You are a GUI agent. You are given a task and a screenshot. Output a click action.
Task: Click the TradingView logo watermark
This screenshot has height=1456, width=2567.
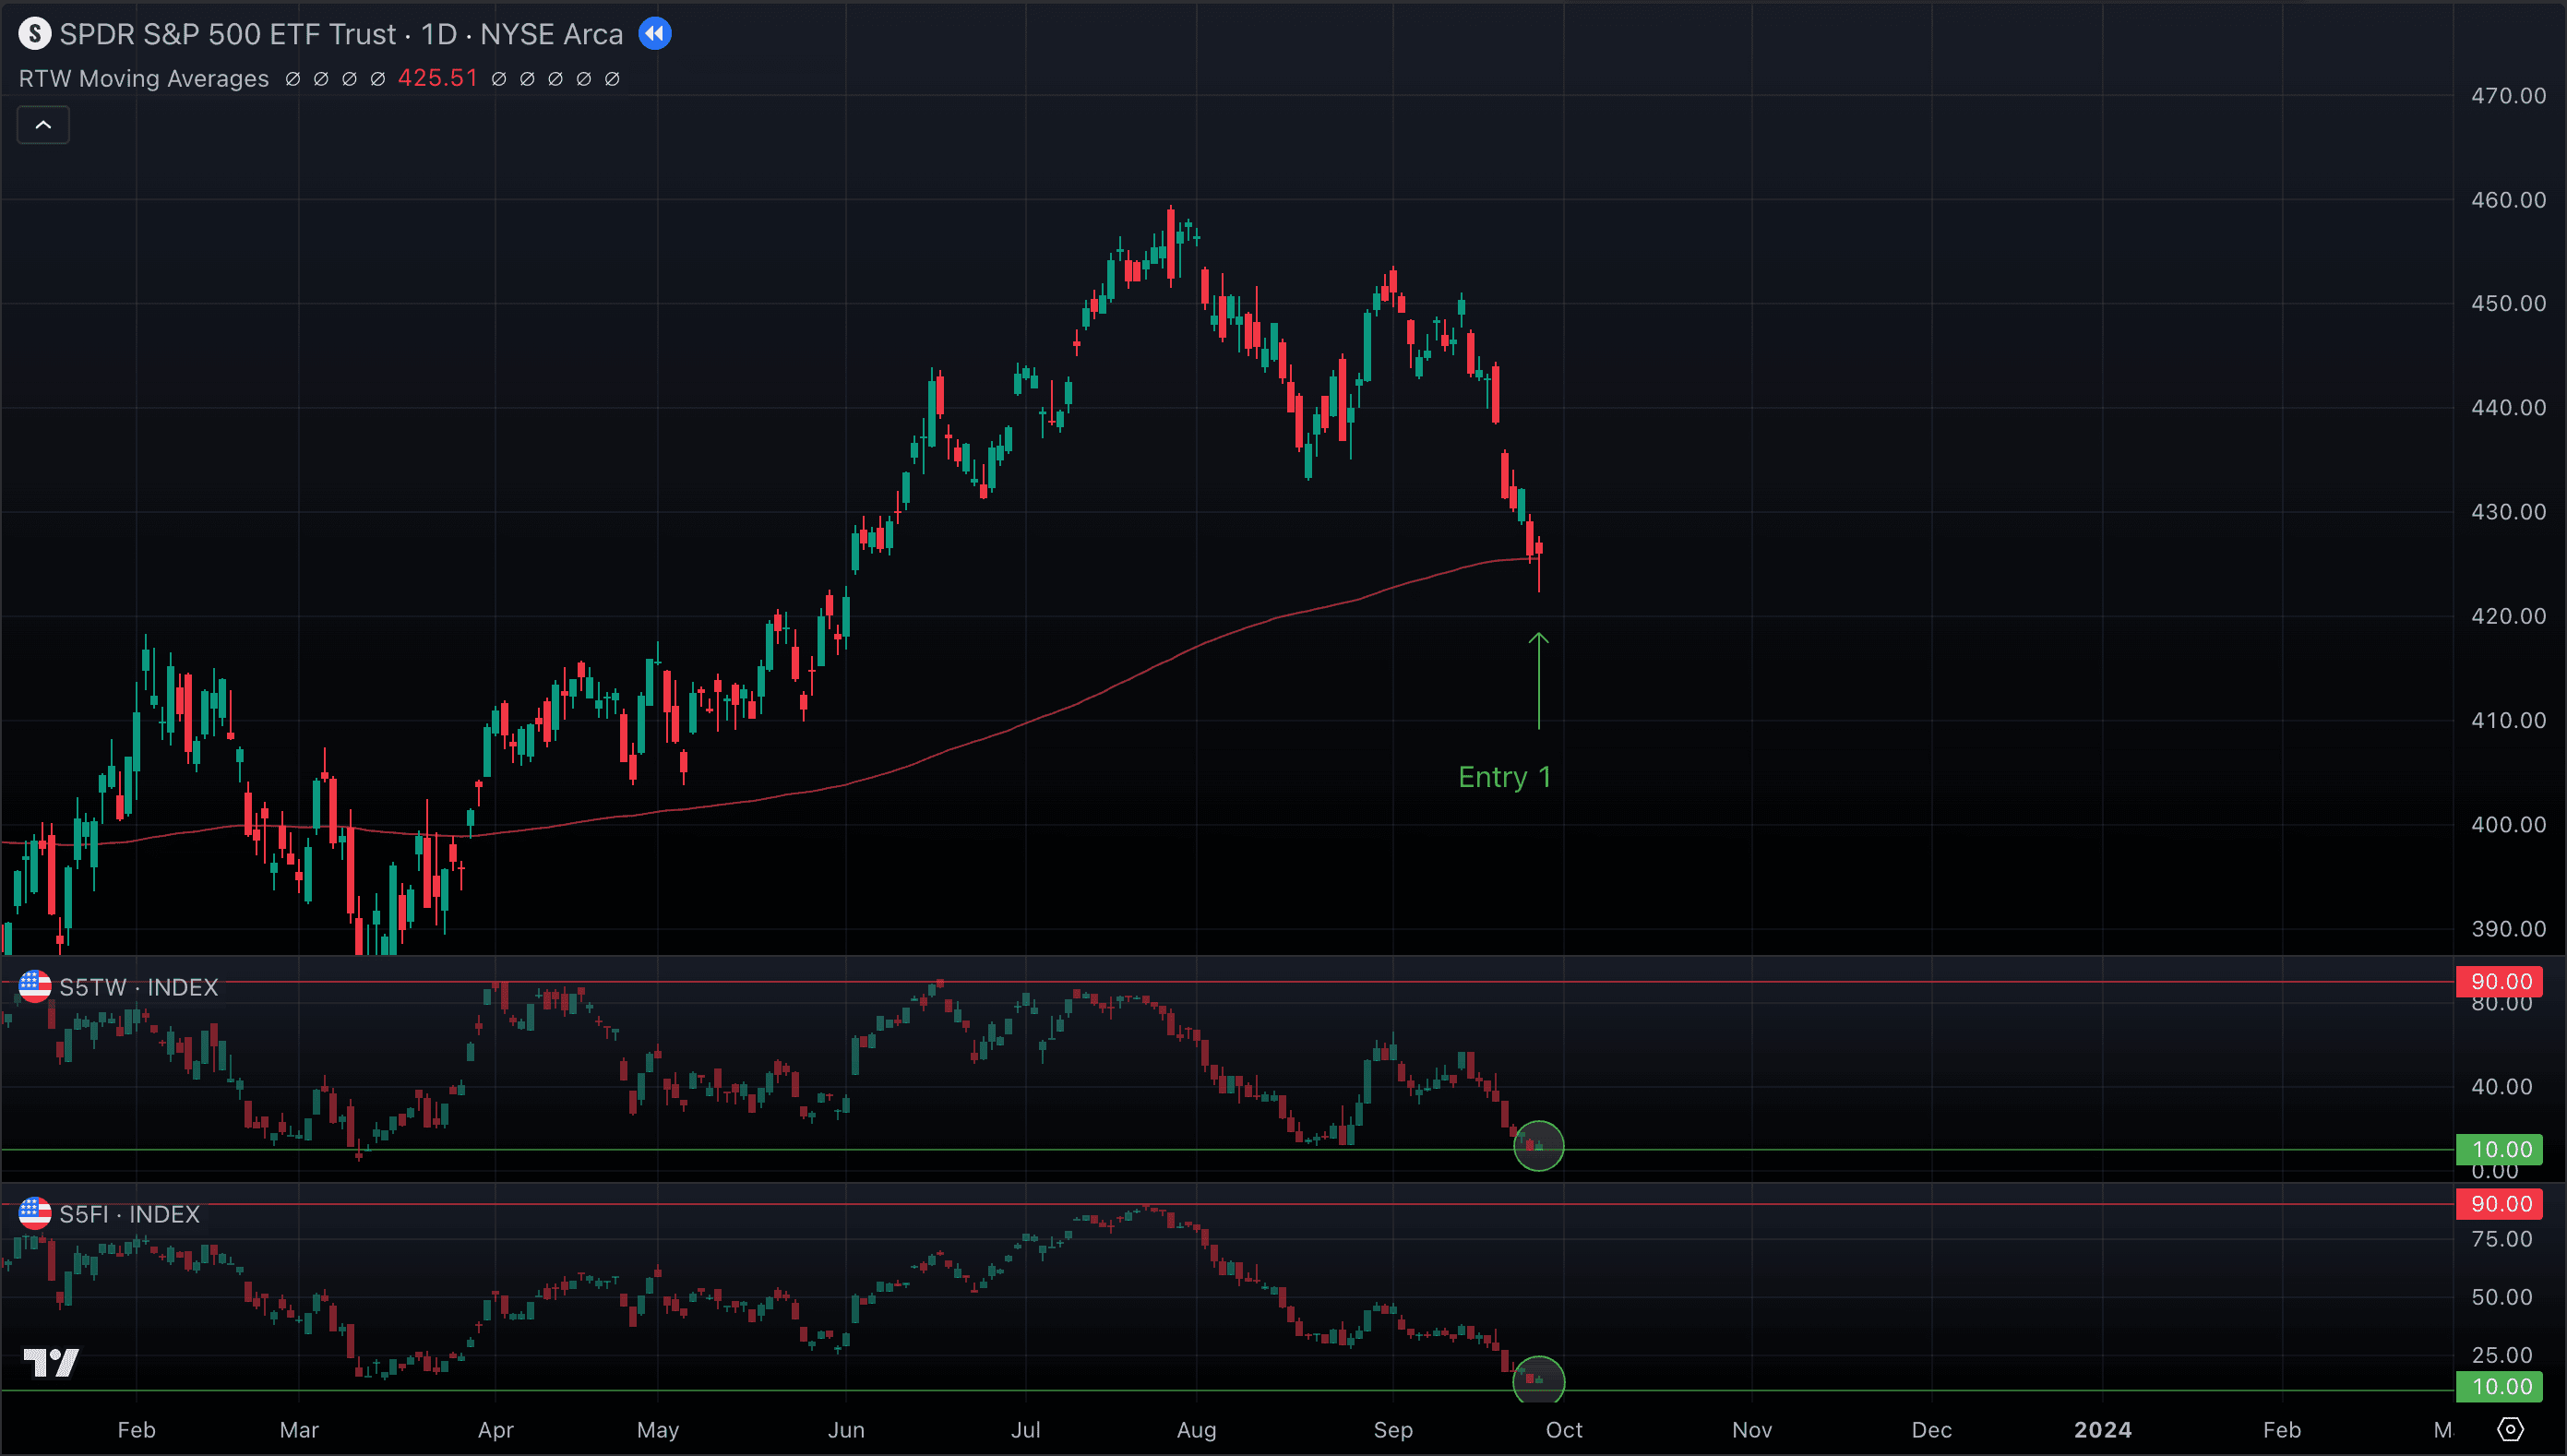[50, 1362]
